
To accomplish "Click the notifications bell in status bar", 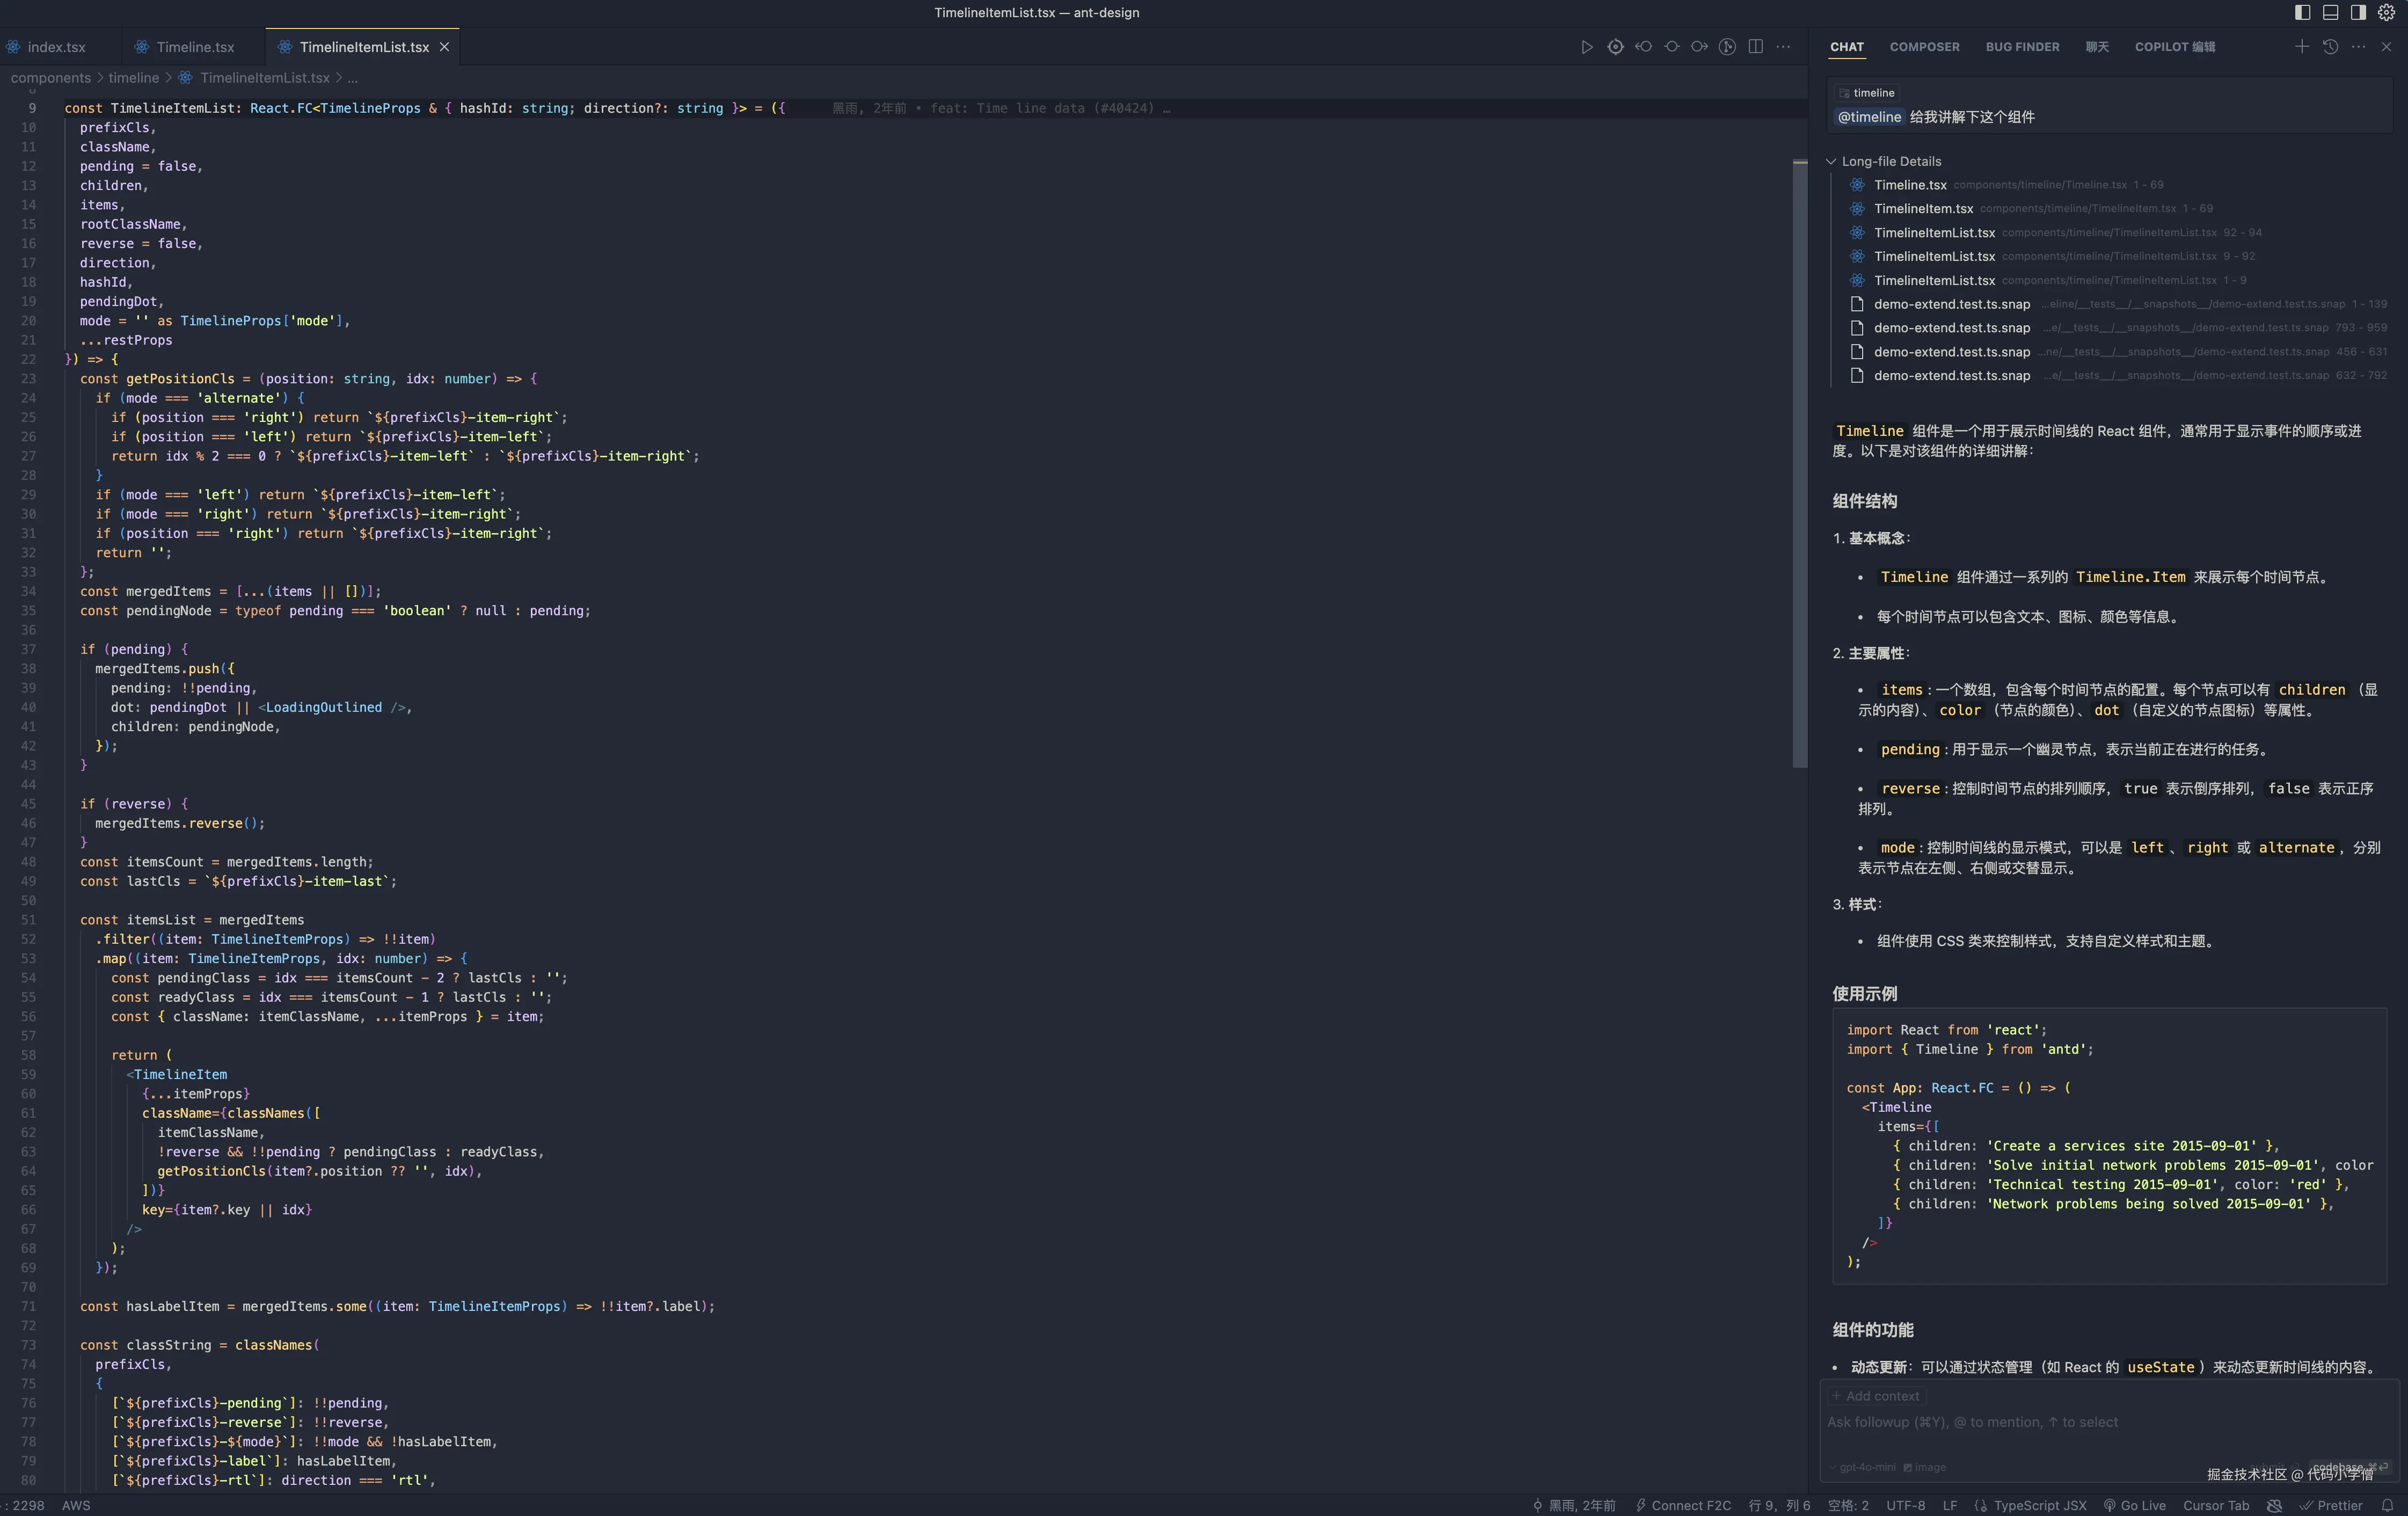I will (2387, 1505).
